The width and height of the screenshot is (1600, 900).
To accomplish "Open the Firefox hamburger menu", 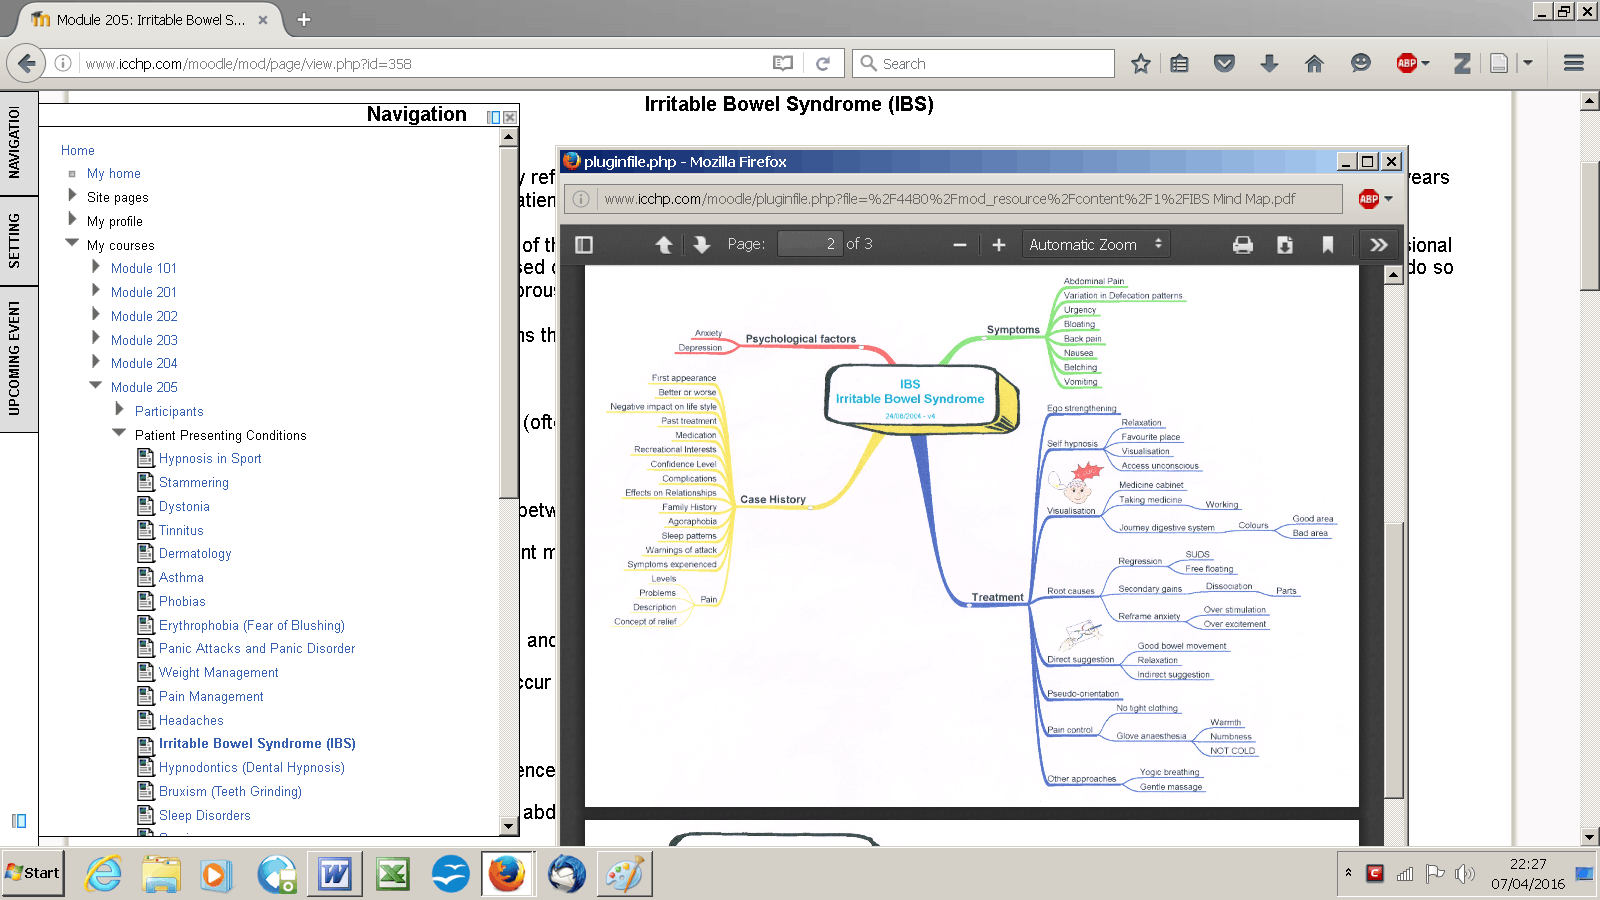I will coord(1573,63).
